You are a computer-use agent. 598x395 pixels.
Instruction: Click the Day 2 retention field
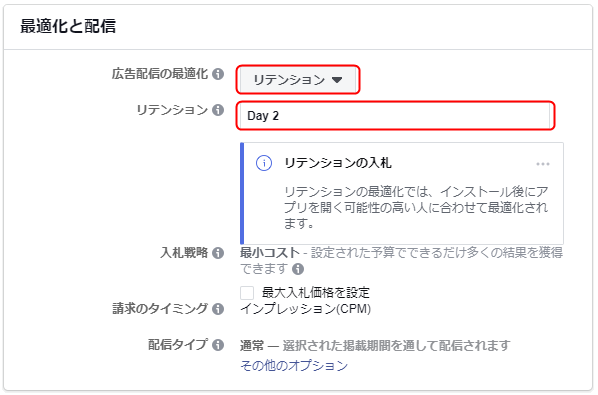click(x=395, y=116)
